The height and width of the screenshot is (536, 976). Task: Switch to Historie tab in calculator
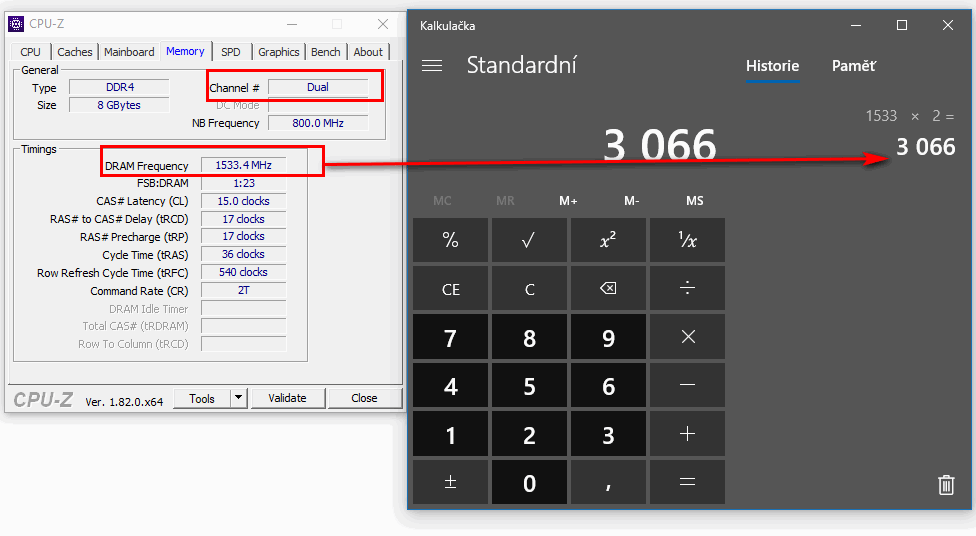pos(772,66)
